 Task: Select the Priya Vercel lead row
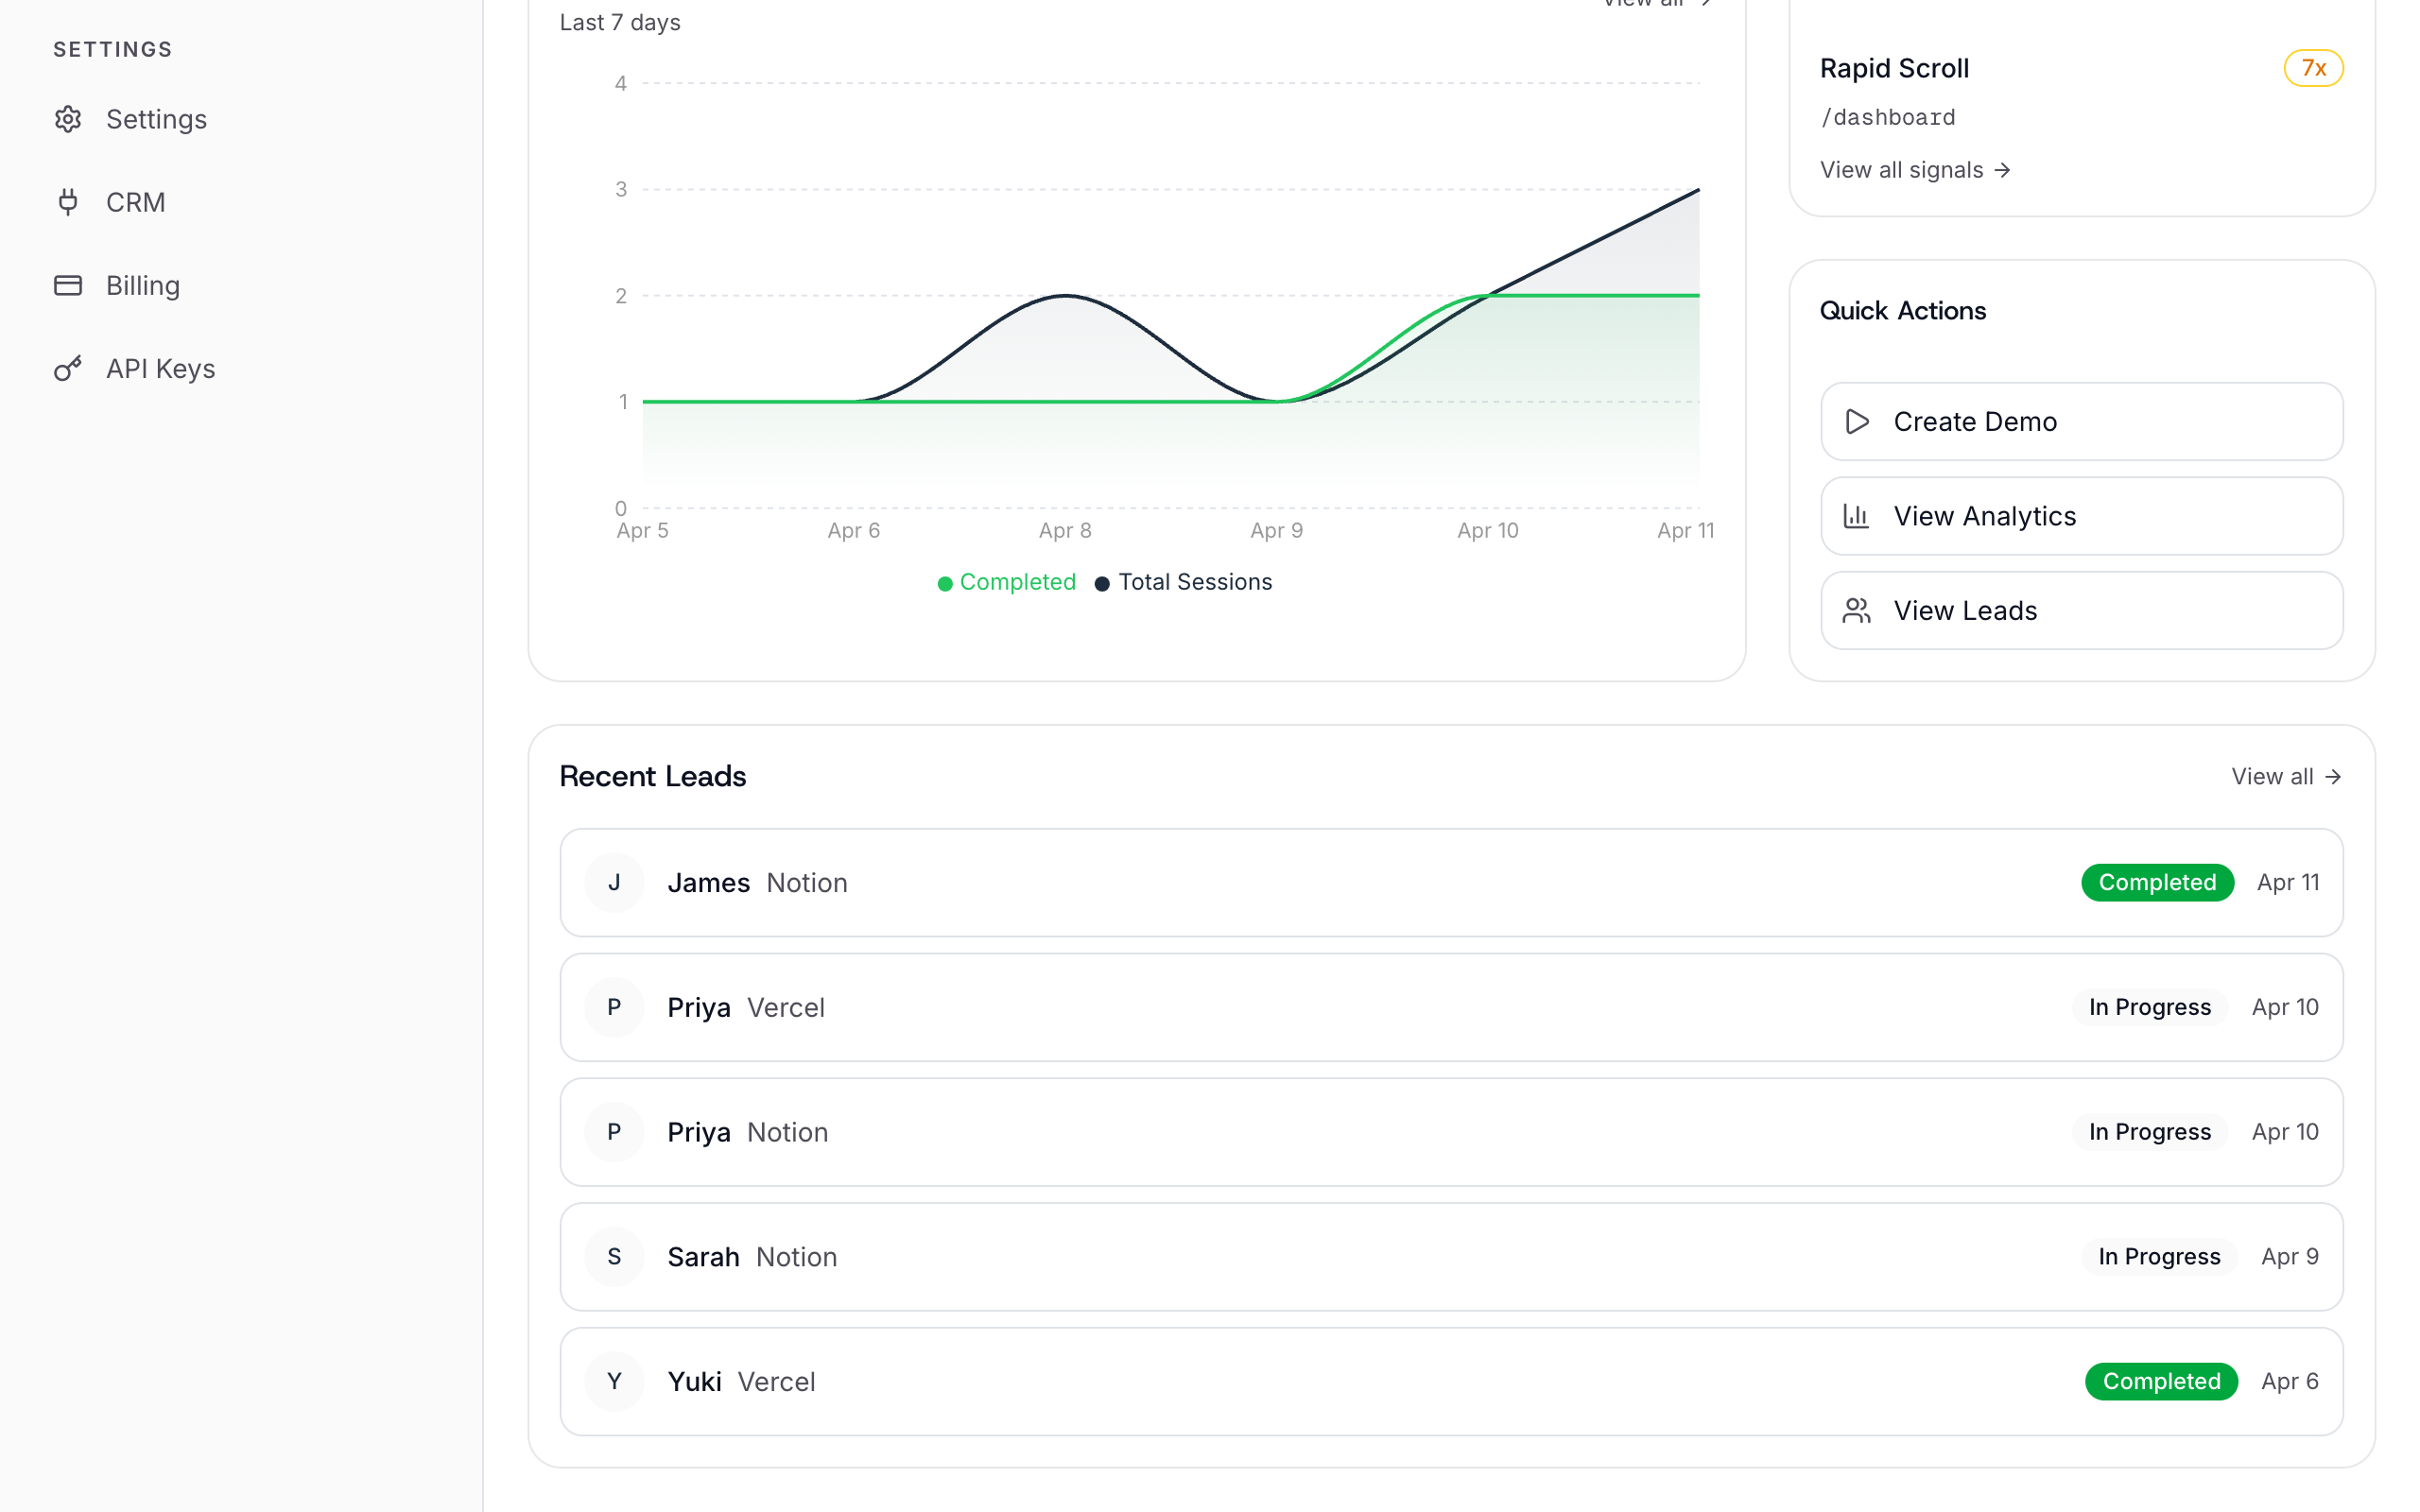pyautogui.click(x=1450, y=1007)
